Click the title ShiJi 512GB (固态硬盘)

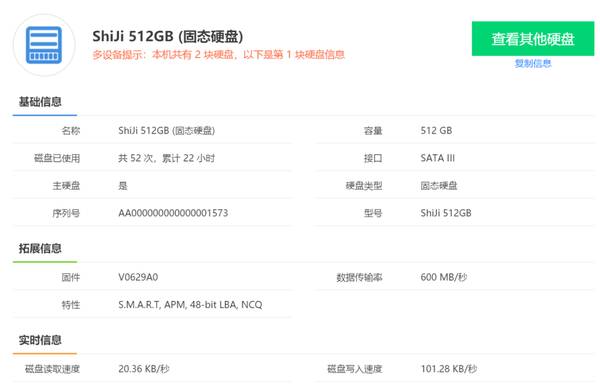point(168,36)
